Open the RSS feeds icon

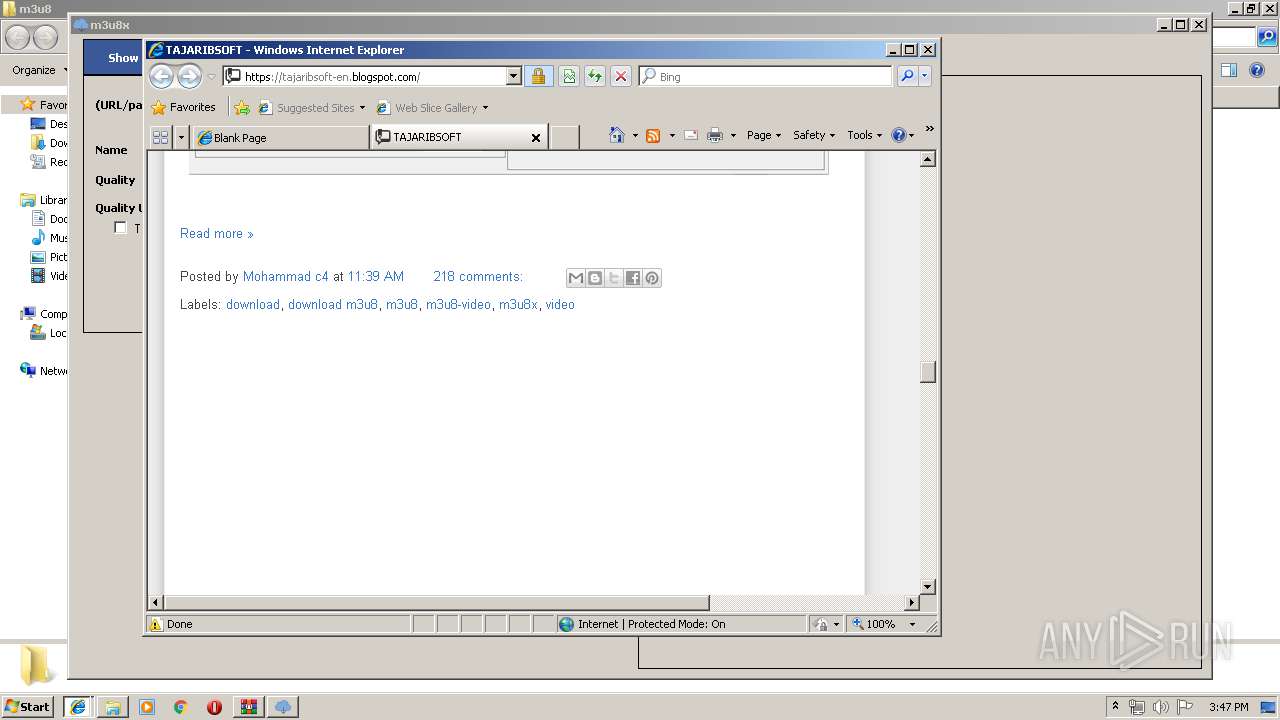point(653,135)
